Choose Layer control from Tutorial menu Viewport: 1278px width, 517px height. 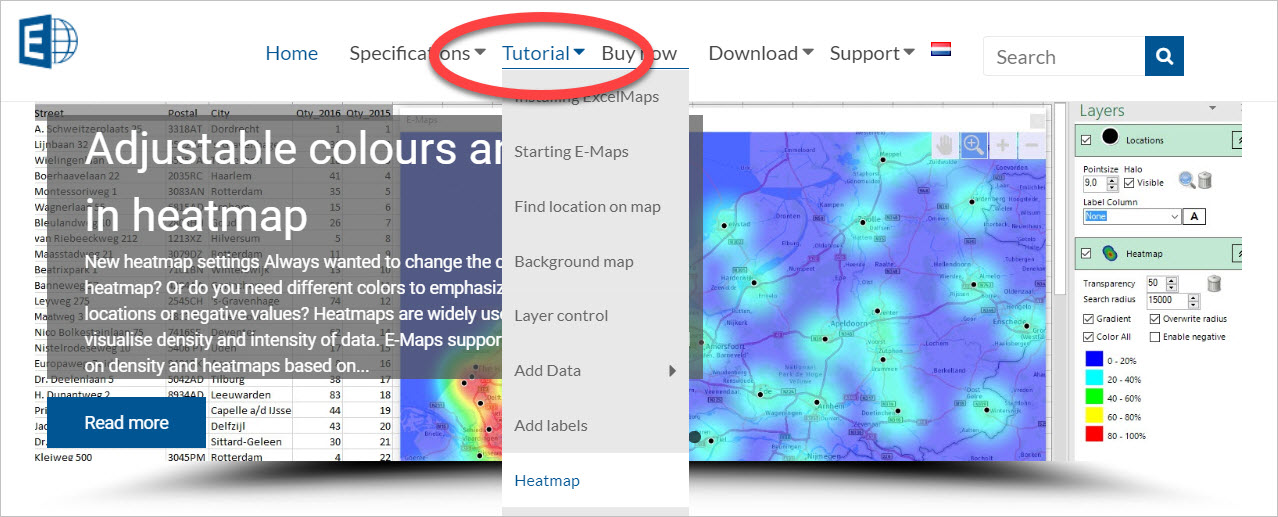click(561, 316)
